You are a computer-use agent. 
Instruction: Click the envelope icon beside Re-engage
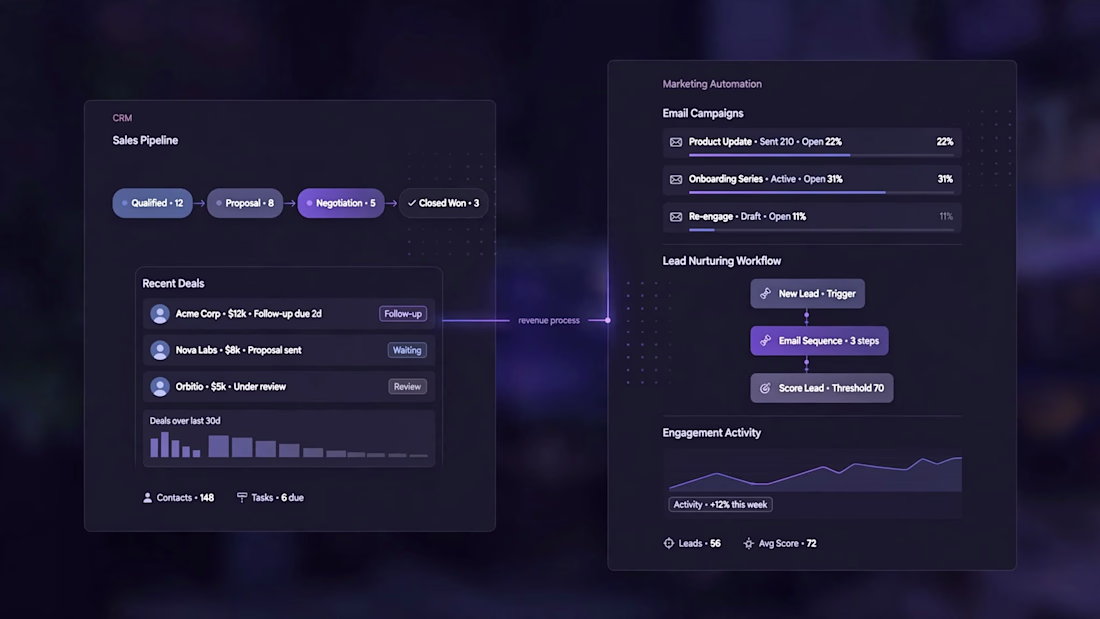676,217
